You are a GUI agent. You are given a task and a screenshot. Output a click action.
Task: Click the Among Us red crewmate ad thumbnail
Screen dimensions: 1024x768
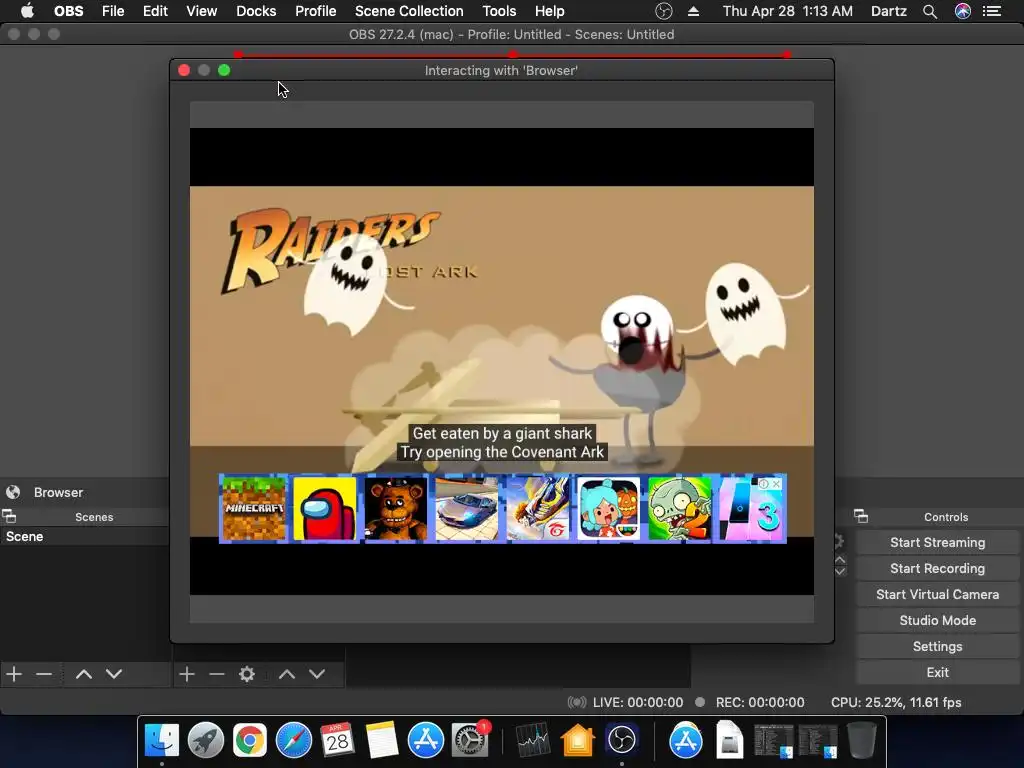(325, 508)
